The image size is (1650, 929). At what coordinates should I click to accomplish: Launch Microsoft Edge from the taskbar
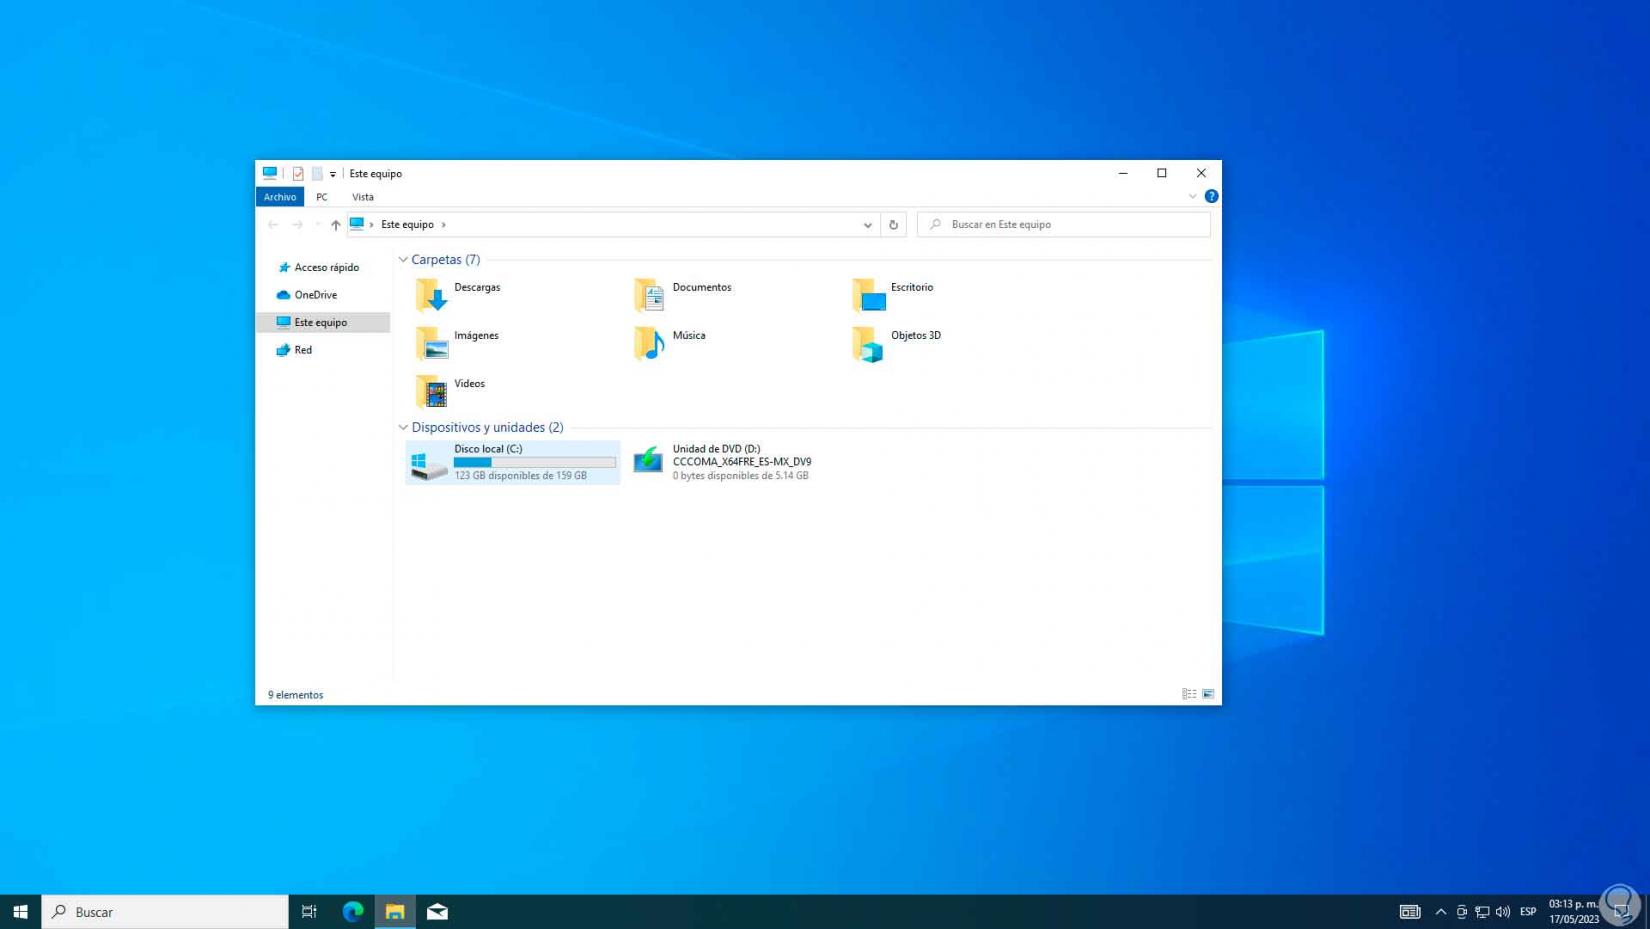click(x=353, y=911)
